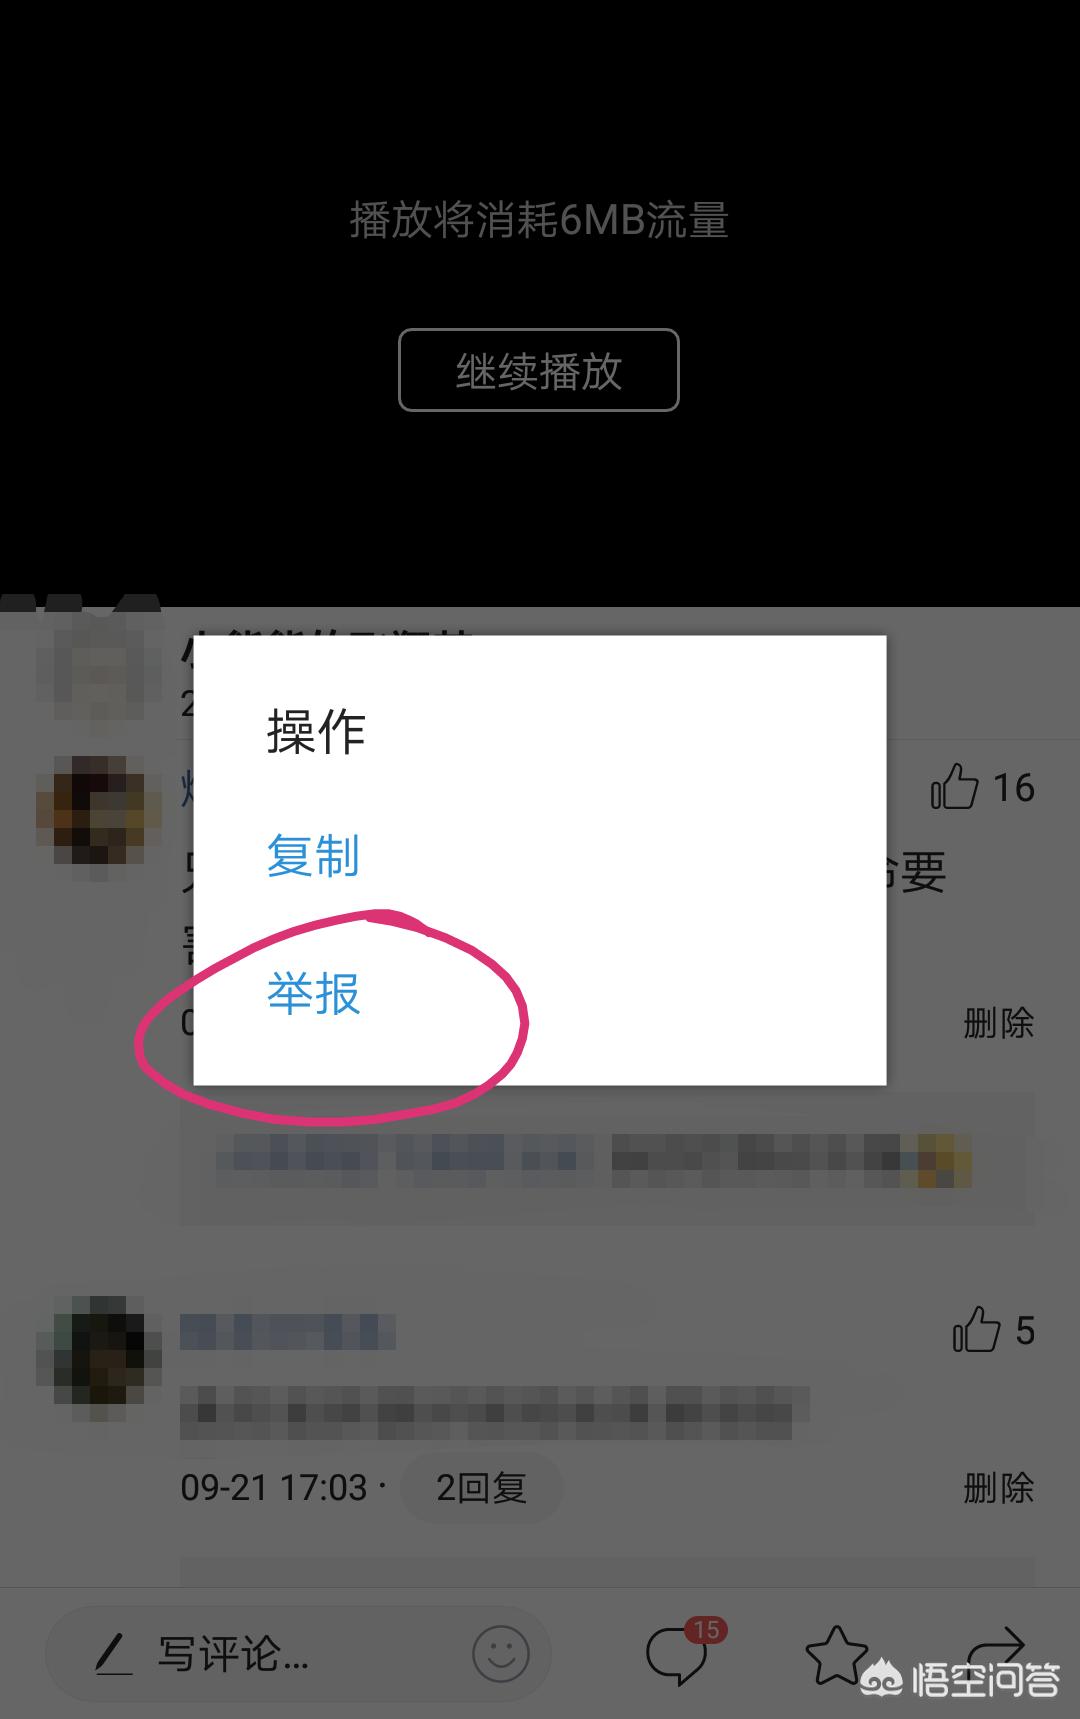The image size is (1080, 1719).
Task: Tap the pencil icon in comment bar
Action: (x=114, y=1654)
